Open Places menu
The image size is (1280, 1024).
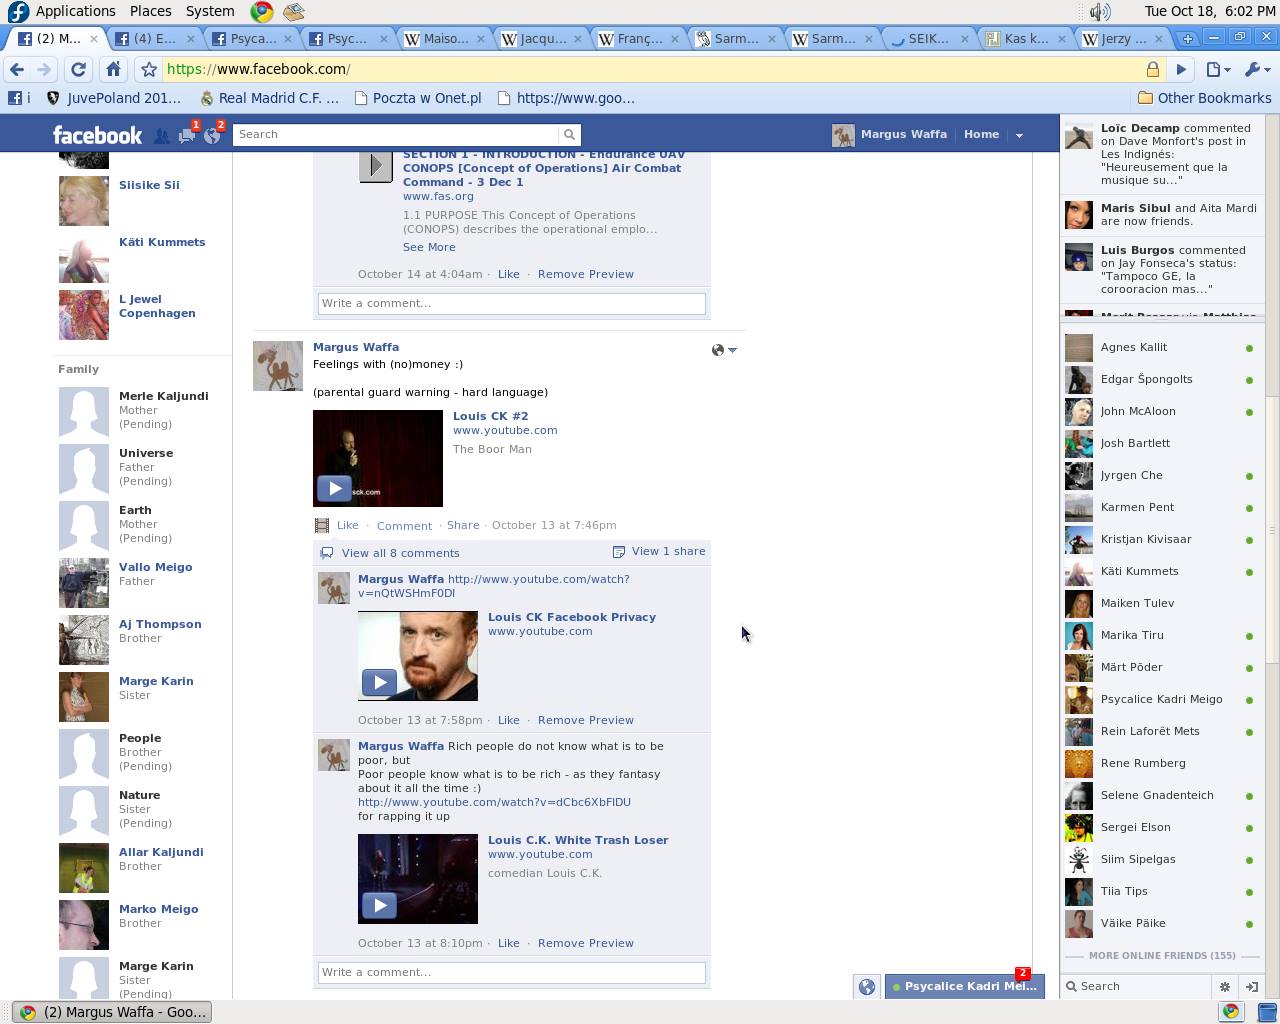tap(150, 11)
